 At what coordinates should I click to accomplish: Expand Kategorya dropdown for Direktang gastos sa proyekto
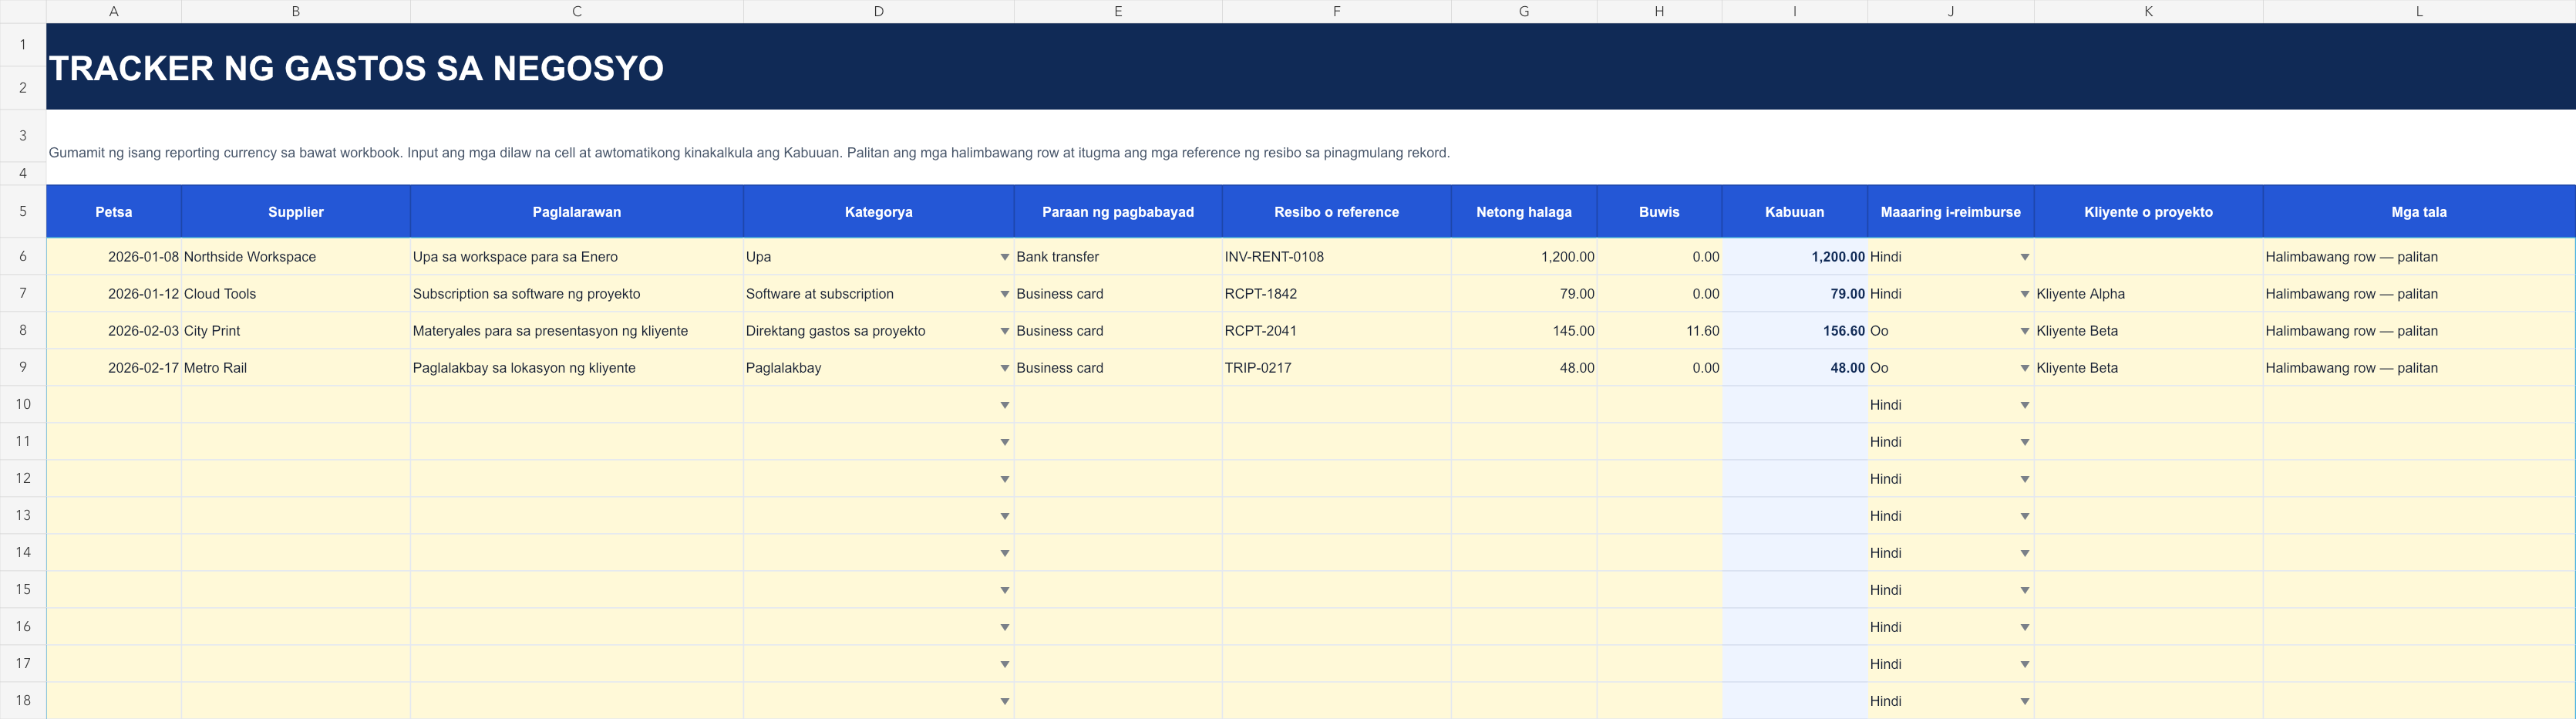coord(1004,331)
